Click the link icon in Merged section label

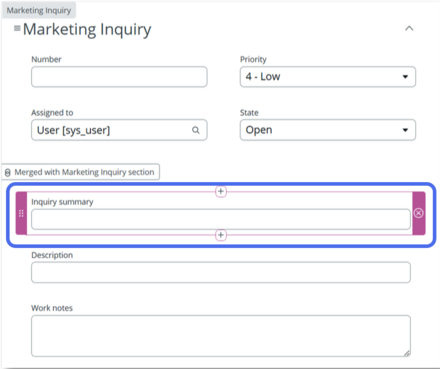click(x=8, y=172)
